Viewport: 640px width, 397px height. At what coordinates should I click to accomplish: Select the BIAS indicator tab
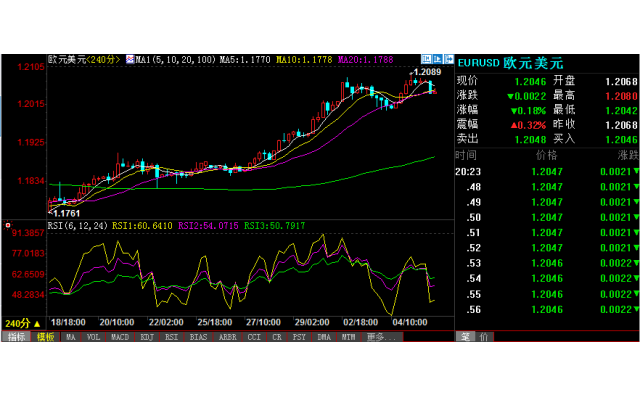point(198,337)
